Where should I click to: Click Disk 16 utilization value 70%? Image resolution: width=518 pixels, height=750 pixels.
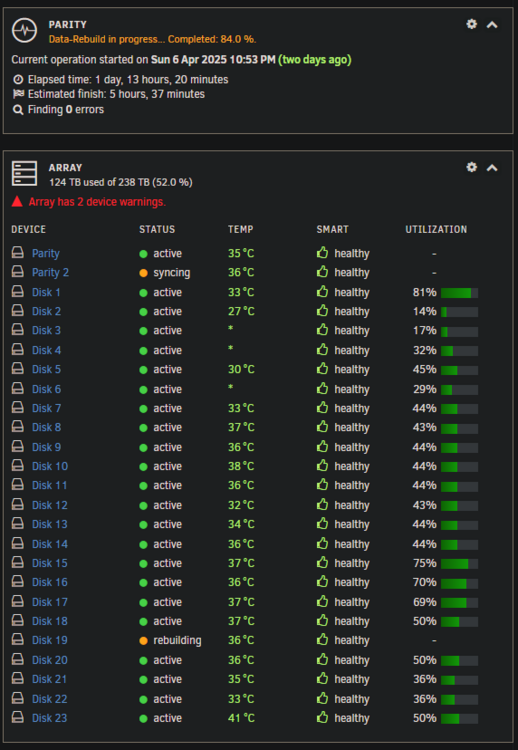pyautogui.click(x=425, y=583)
